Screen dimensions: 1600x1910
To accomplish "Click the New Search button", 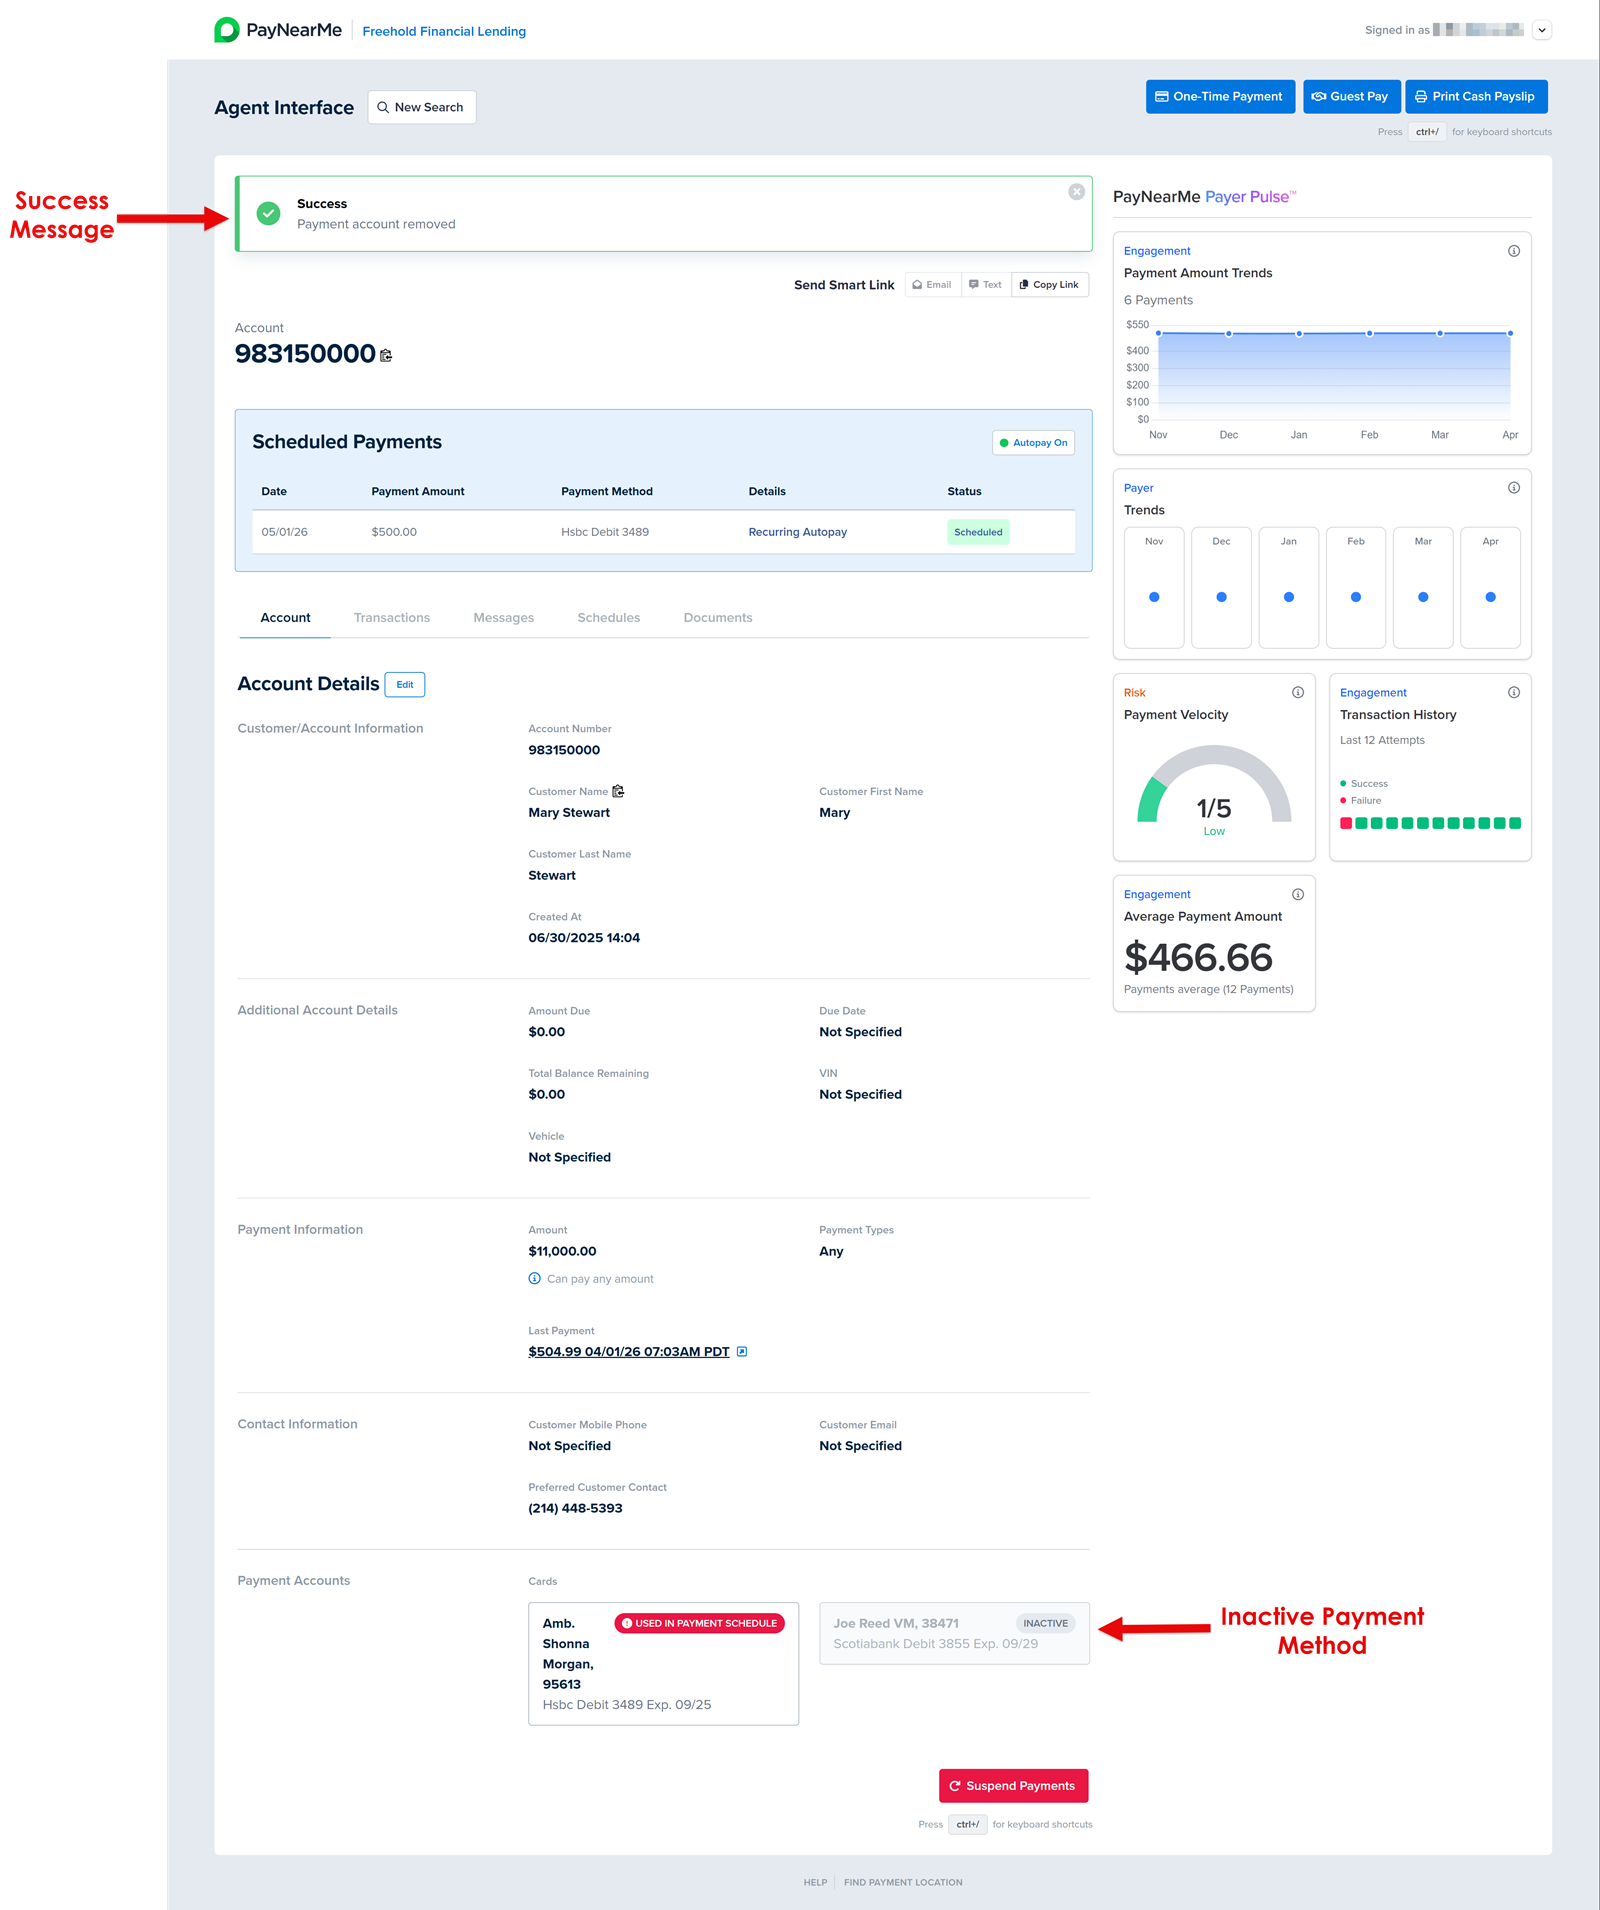I will (422, 107).
